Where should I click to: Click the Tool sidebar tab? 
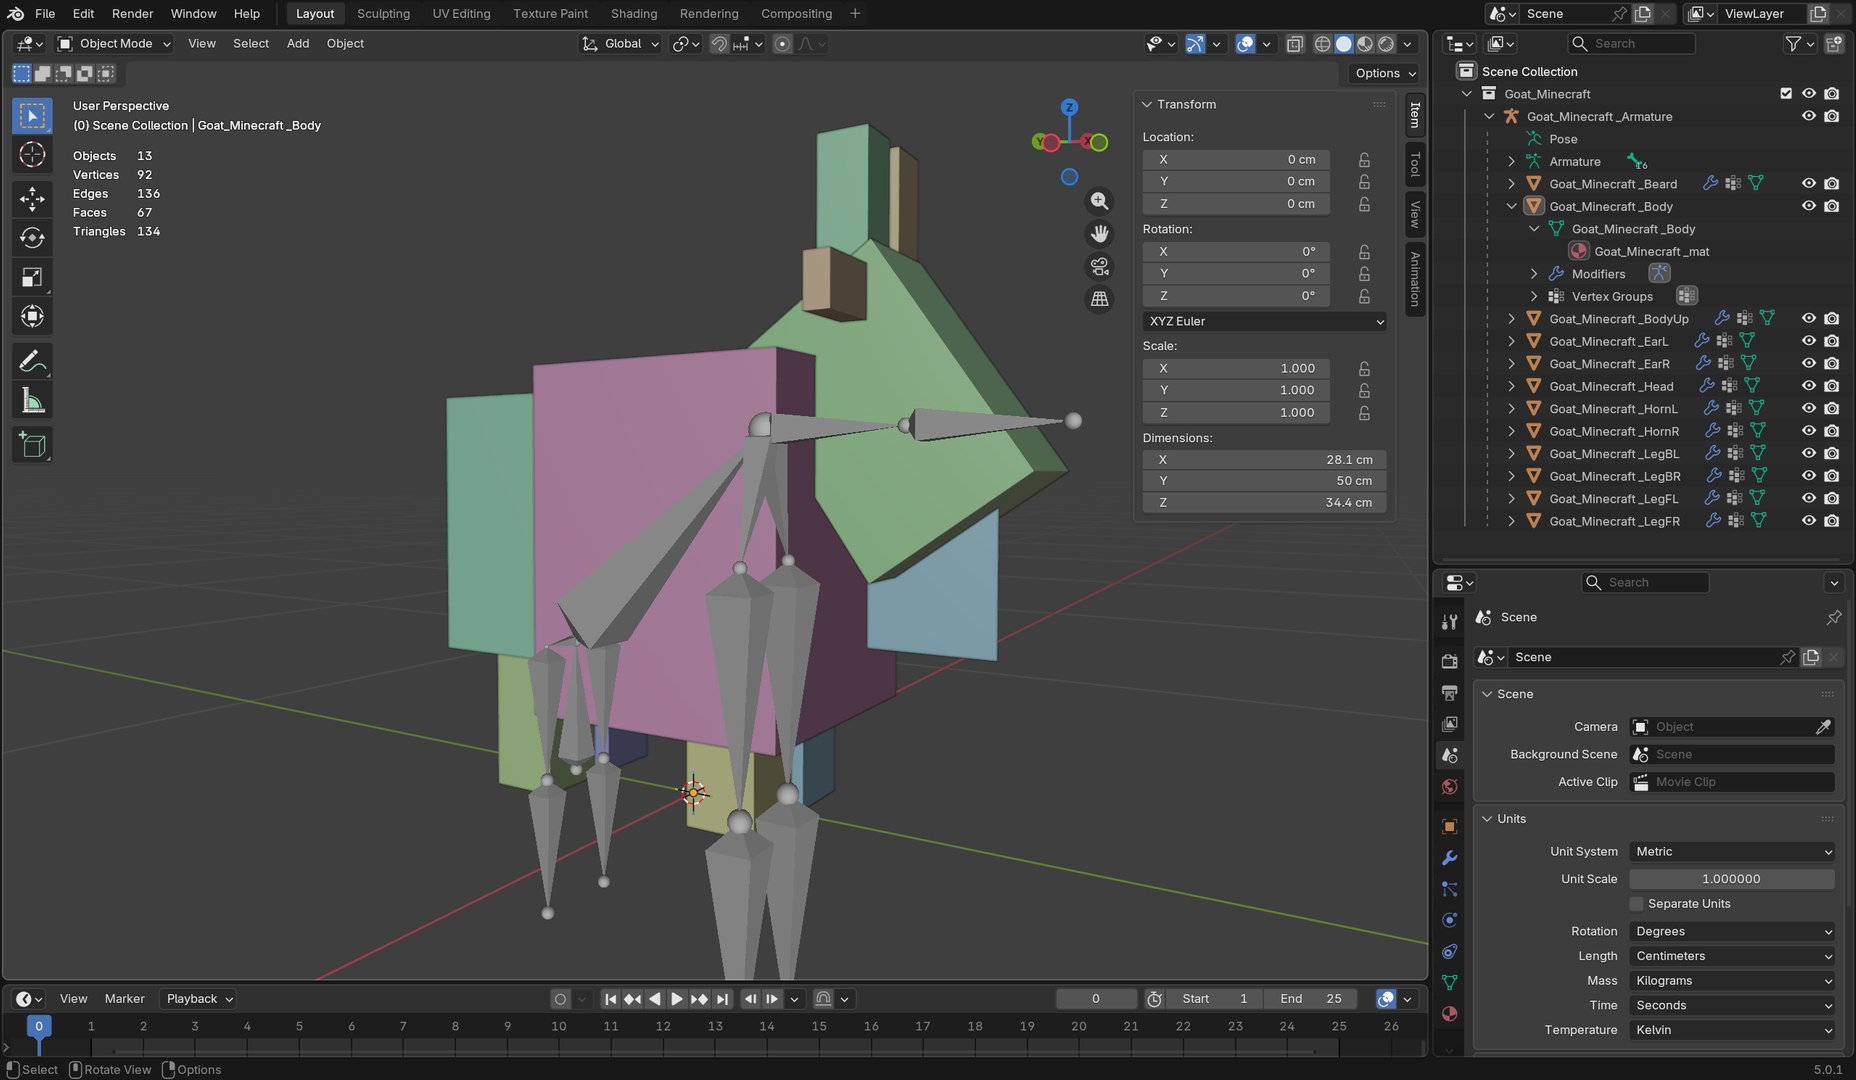click(1415, 163)
